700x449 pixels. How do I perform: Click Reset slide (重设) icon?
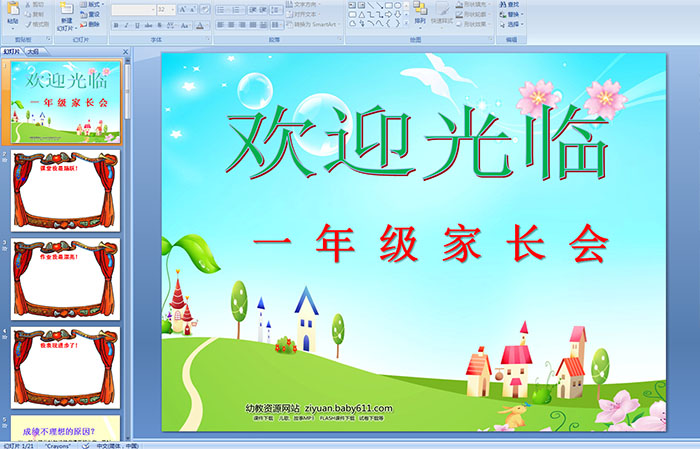point(83,14)
